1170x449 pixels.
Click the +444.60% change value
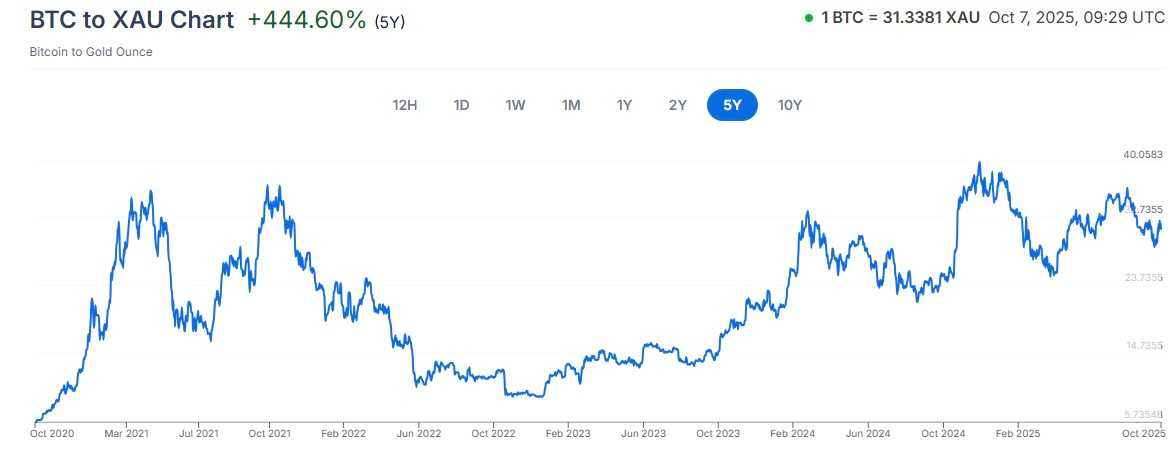coord(307,20)
